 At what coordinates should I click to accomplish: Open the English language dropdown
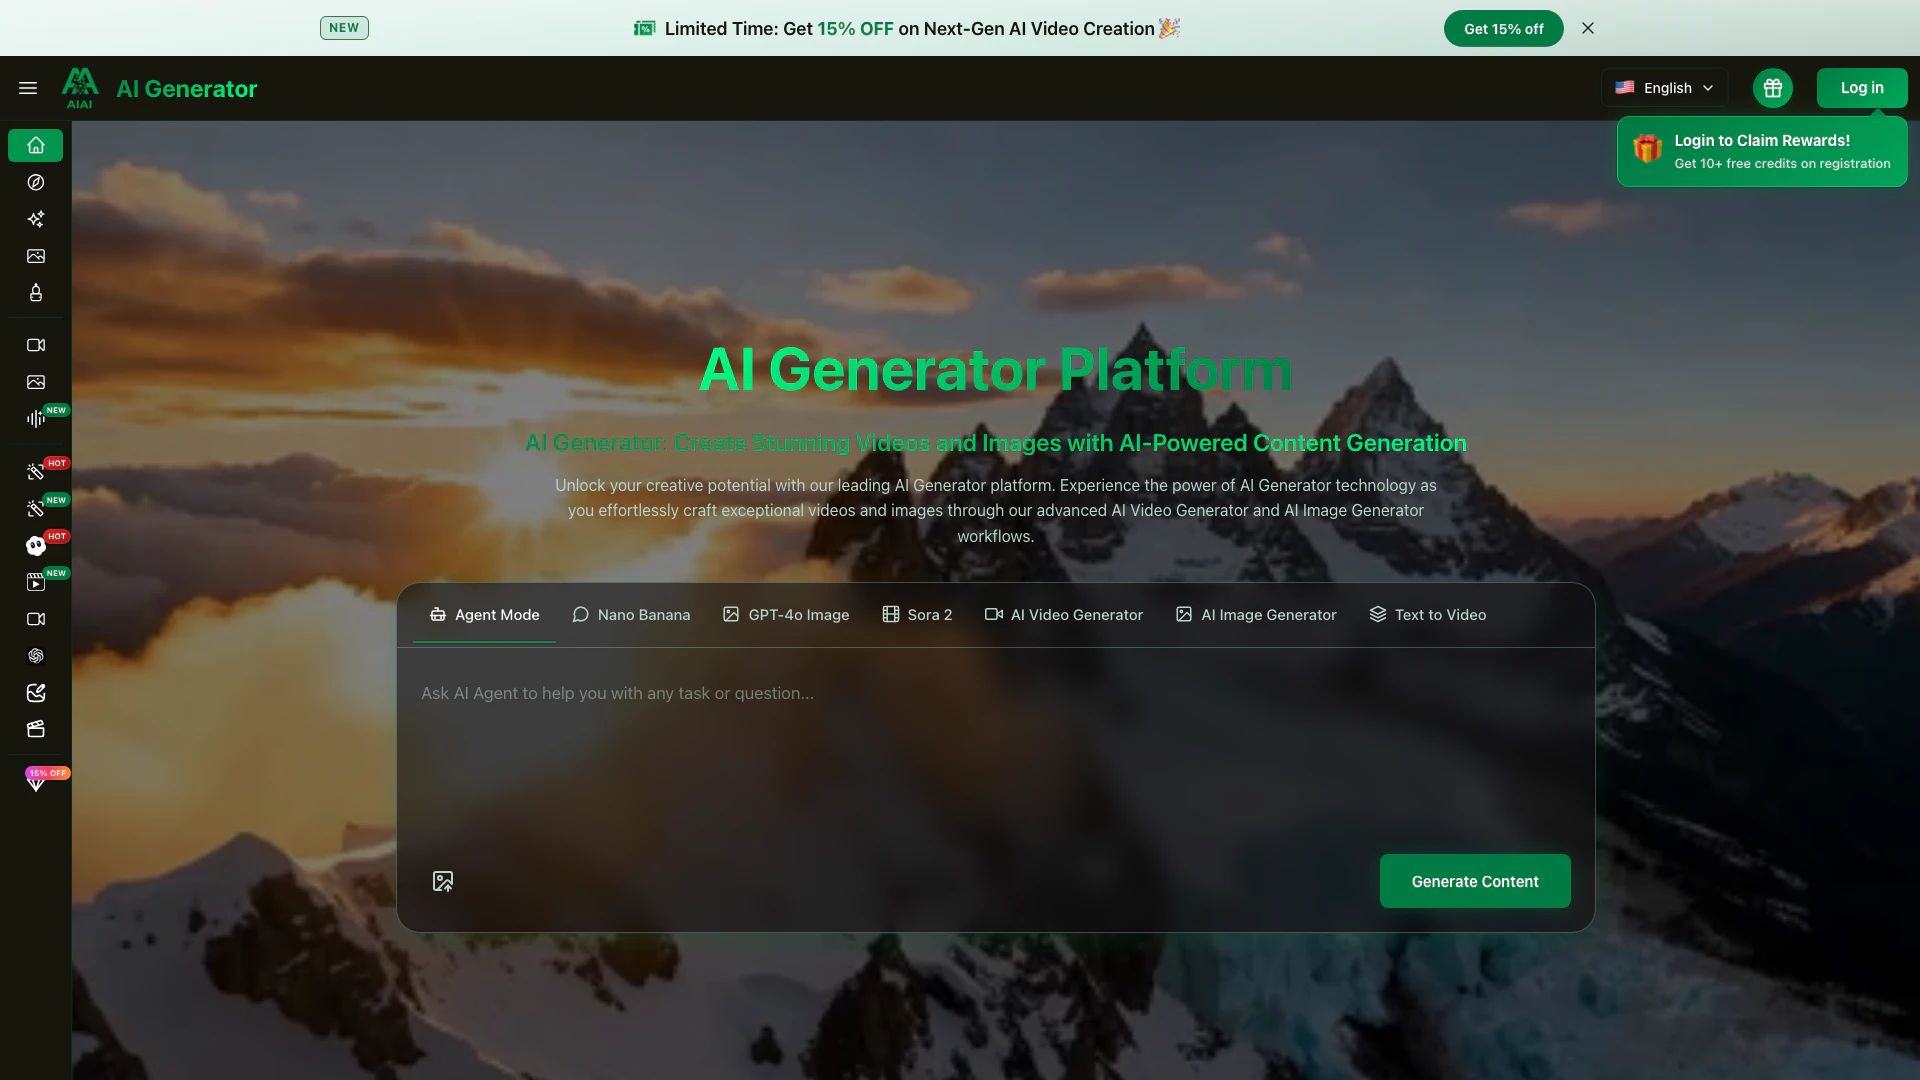1664,88
